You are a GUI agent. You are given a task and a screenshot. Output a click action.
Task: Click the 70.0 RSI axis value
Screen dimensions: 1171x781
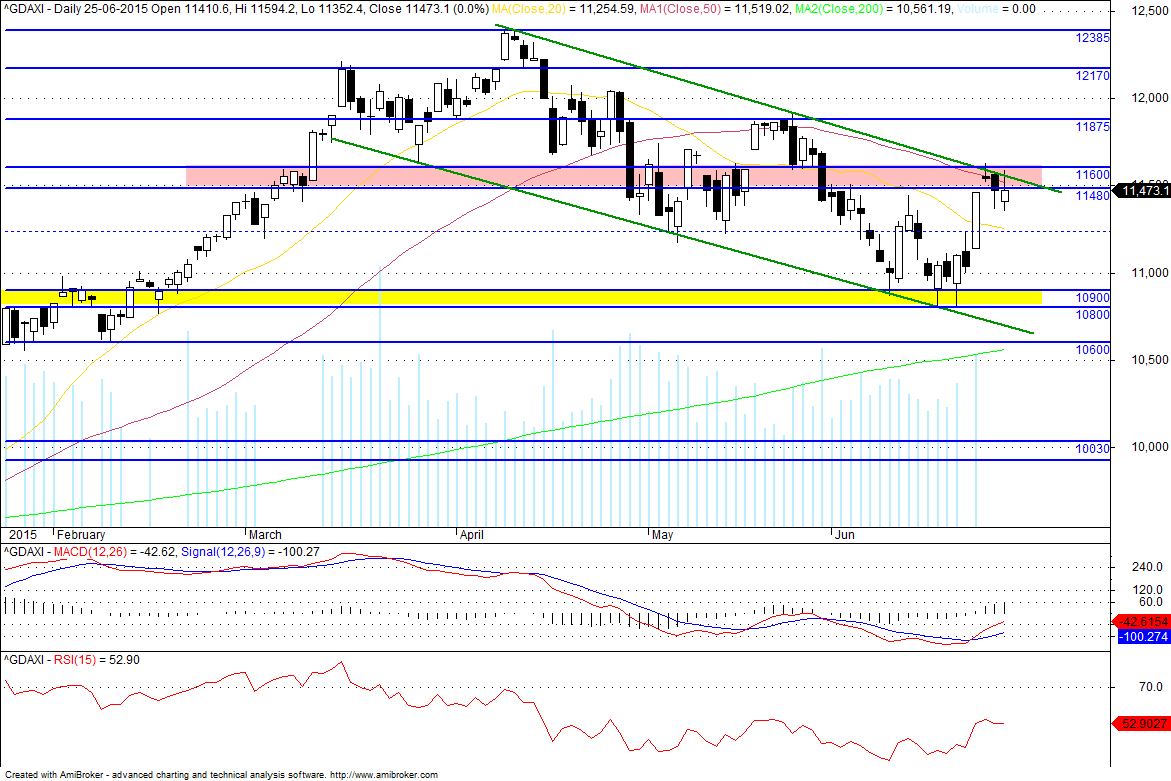pyautogui.click(x=1151, y=687)
